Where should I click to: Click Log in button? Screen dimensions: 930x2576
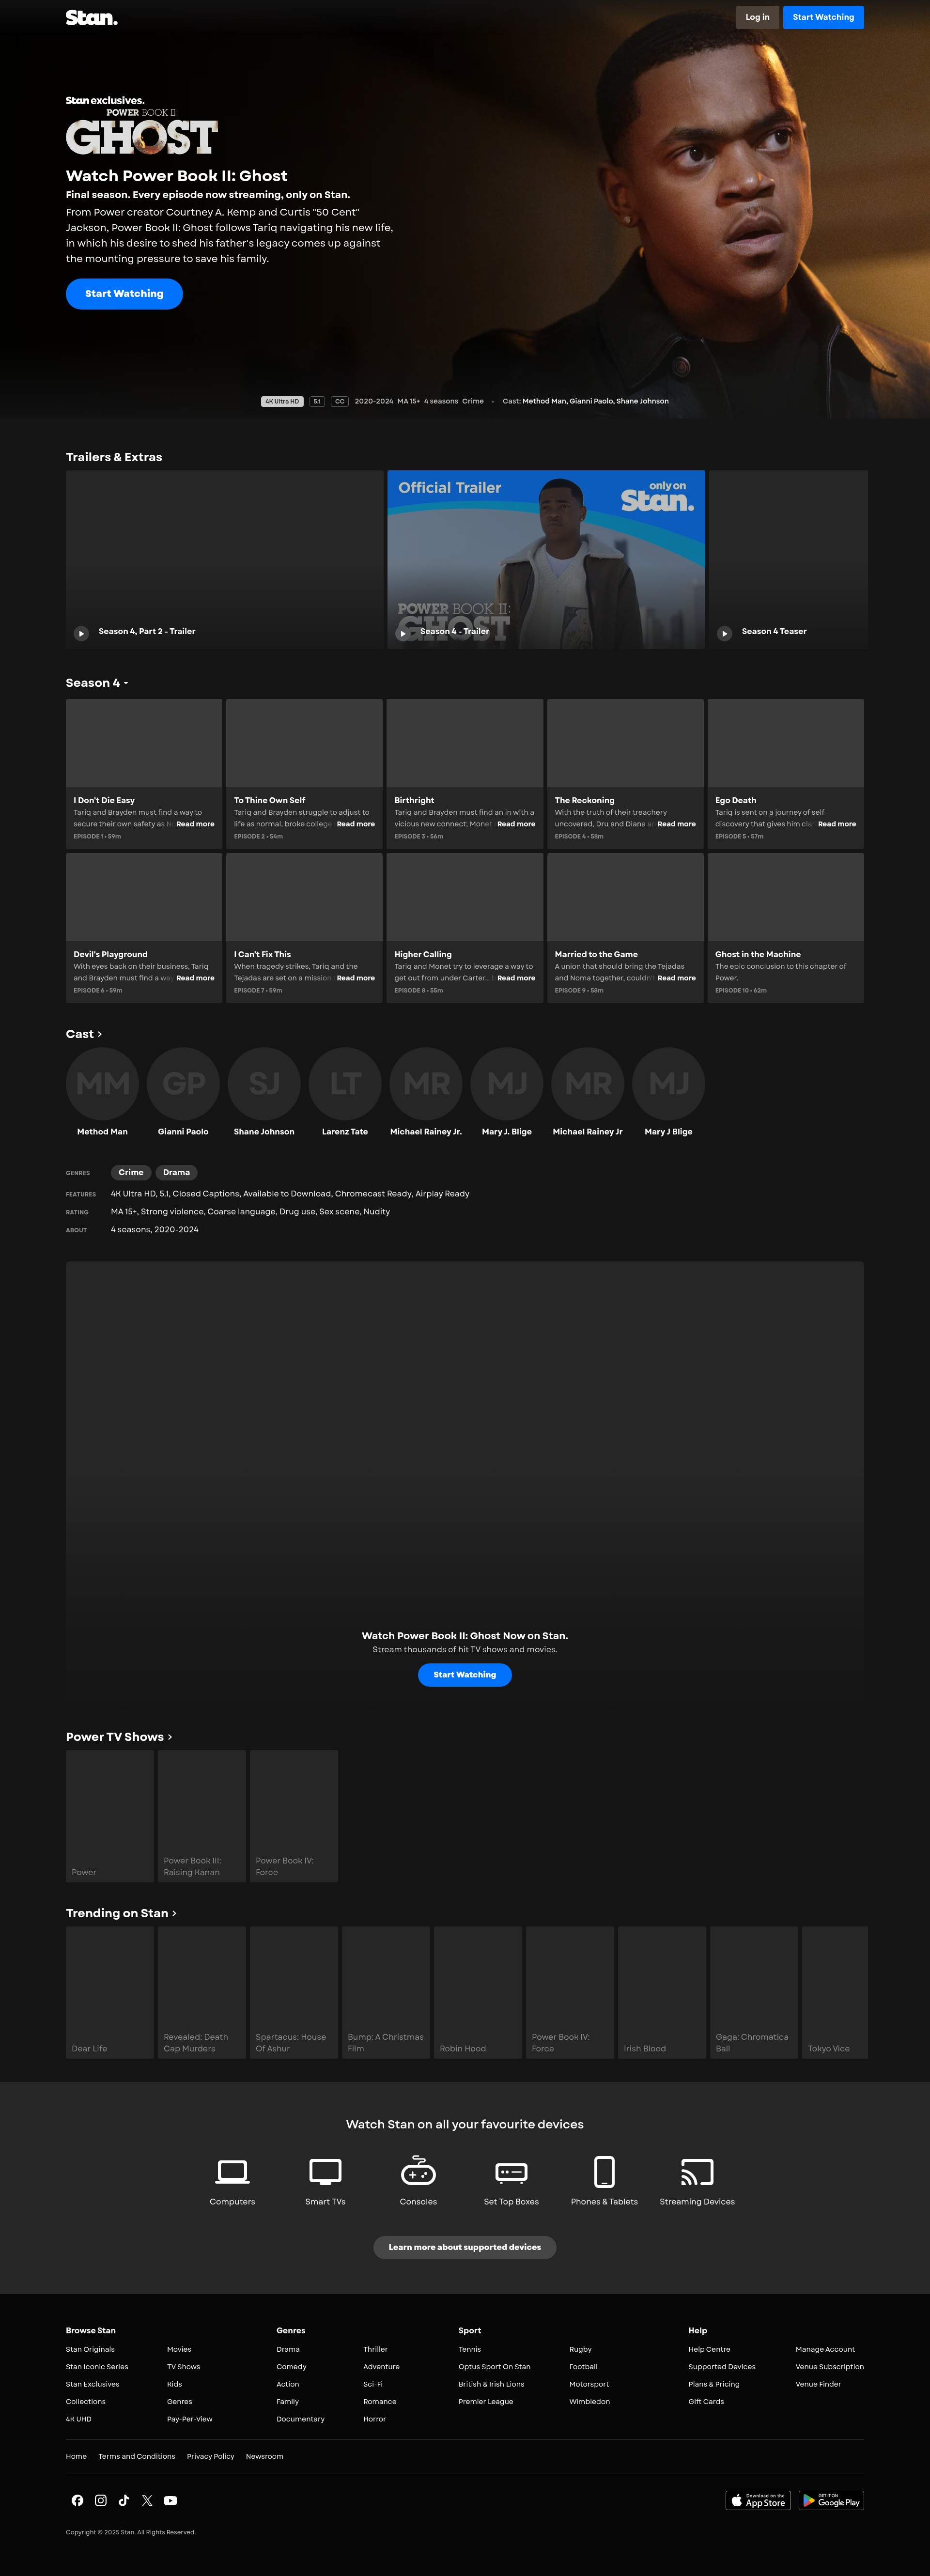point(758,17)
